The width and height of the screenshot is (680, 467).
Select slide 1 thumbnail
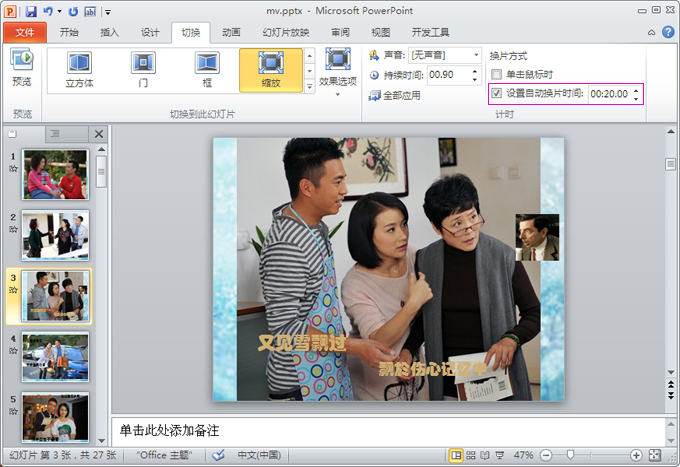[x=56, y=174]
